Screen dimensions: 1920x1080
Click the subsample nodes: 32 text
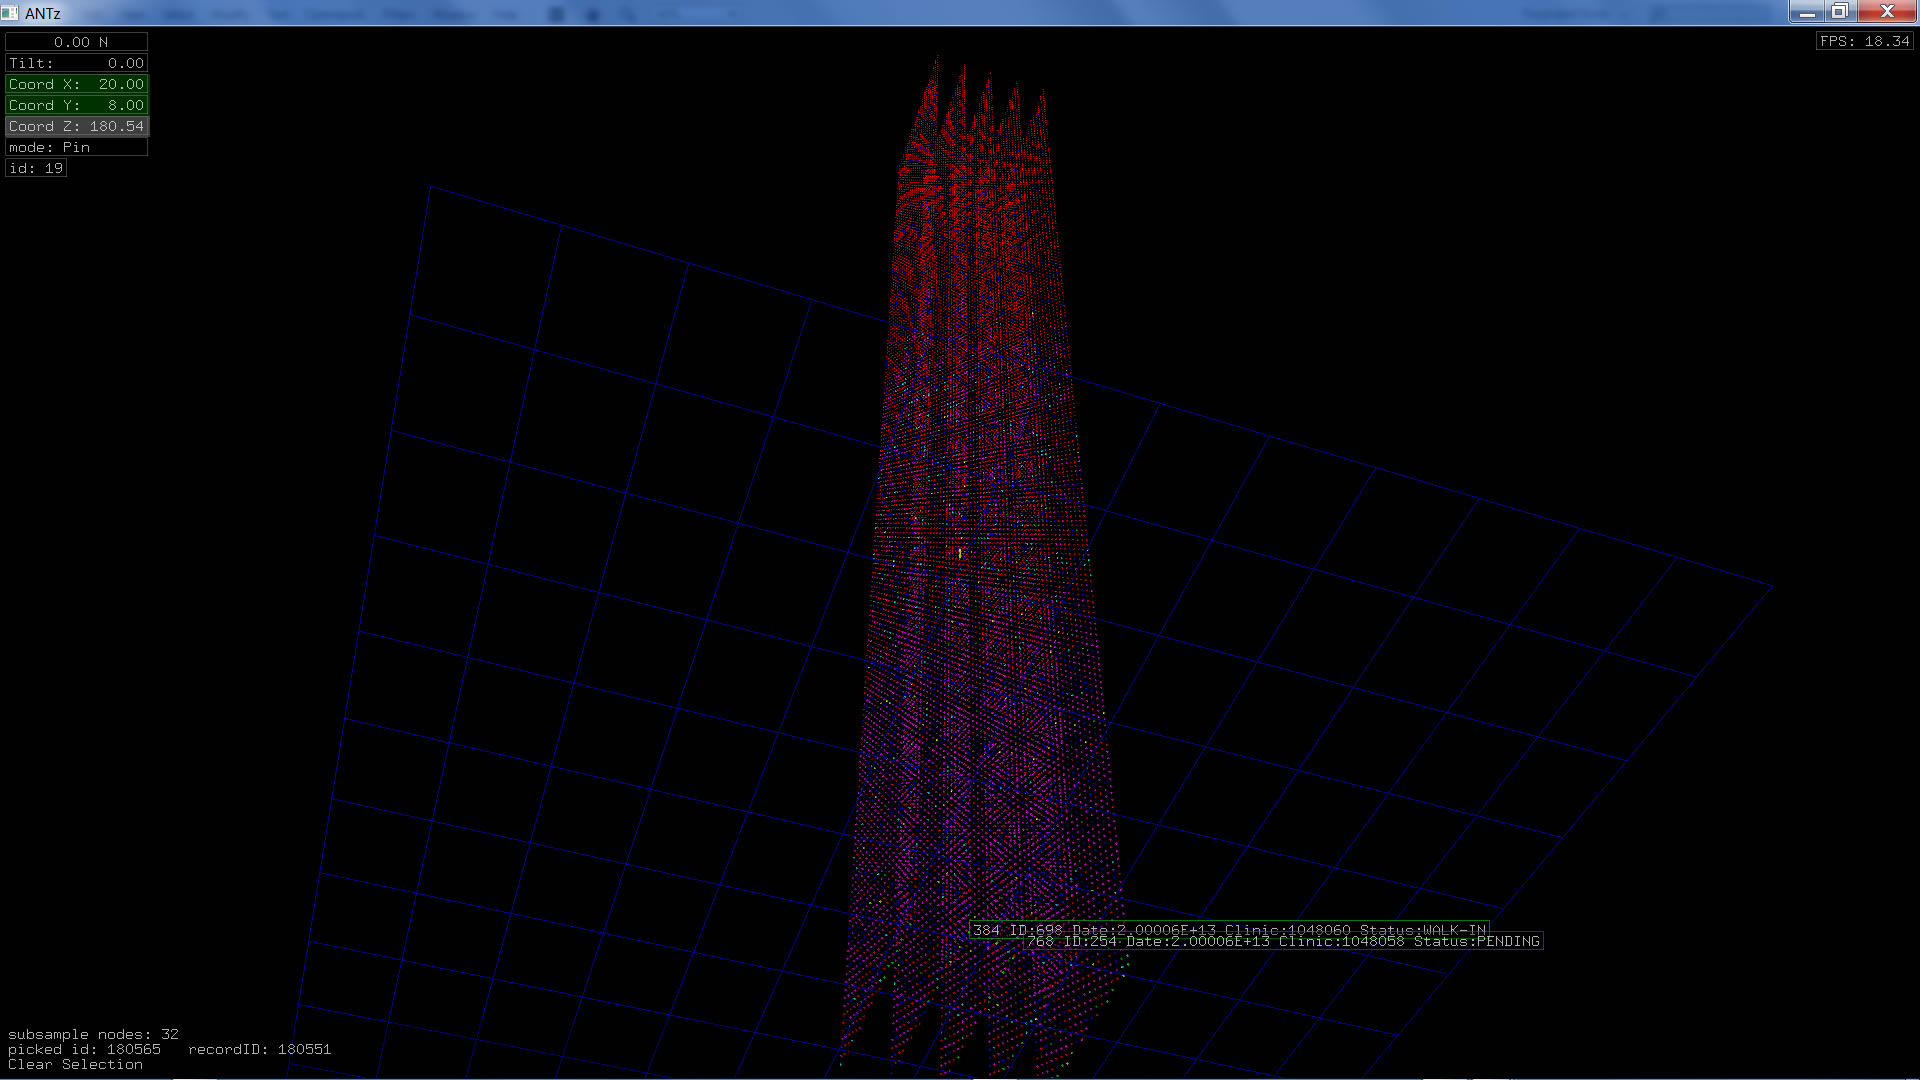(93, 1034)
